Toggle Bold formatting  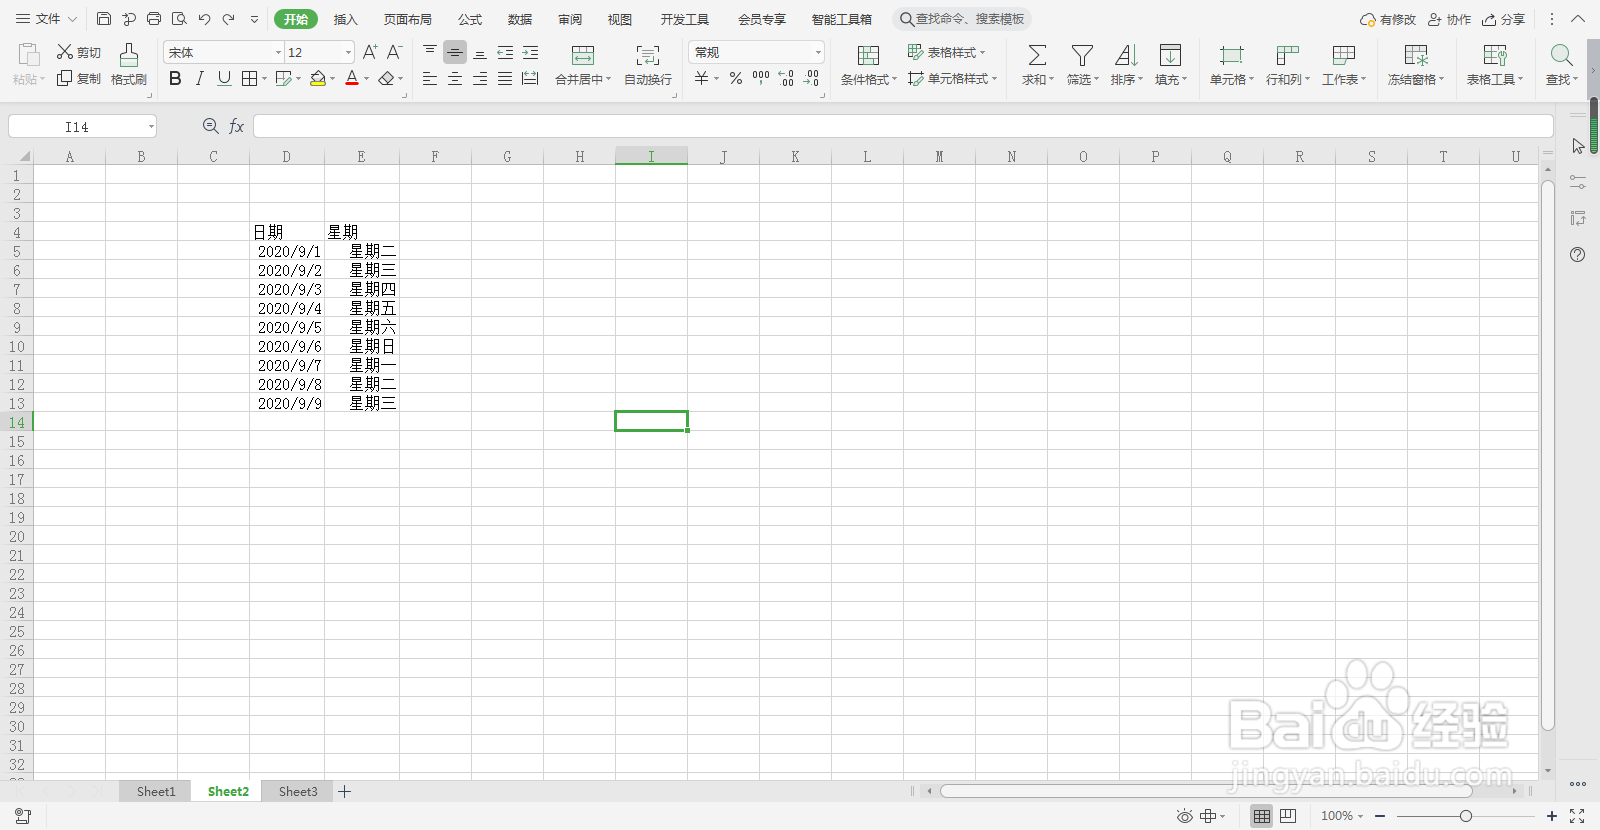(175, 78)
